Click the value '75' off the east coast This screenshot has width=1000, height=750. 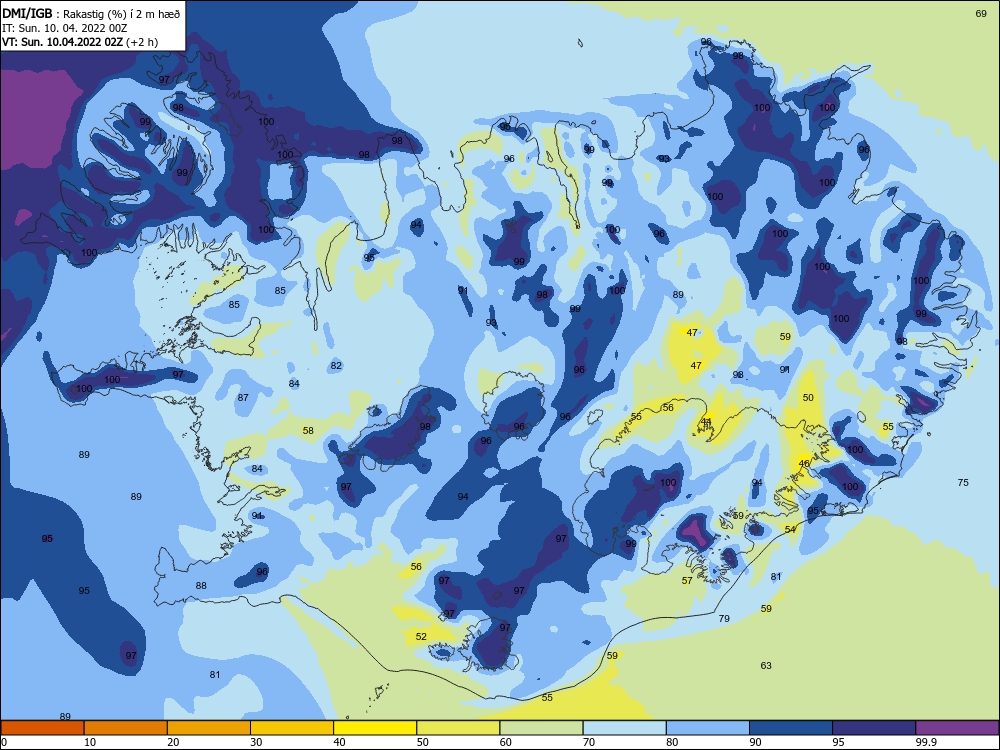coord(963,482)
